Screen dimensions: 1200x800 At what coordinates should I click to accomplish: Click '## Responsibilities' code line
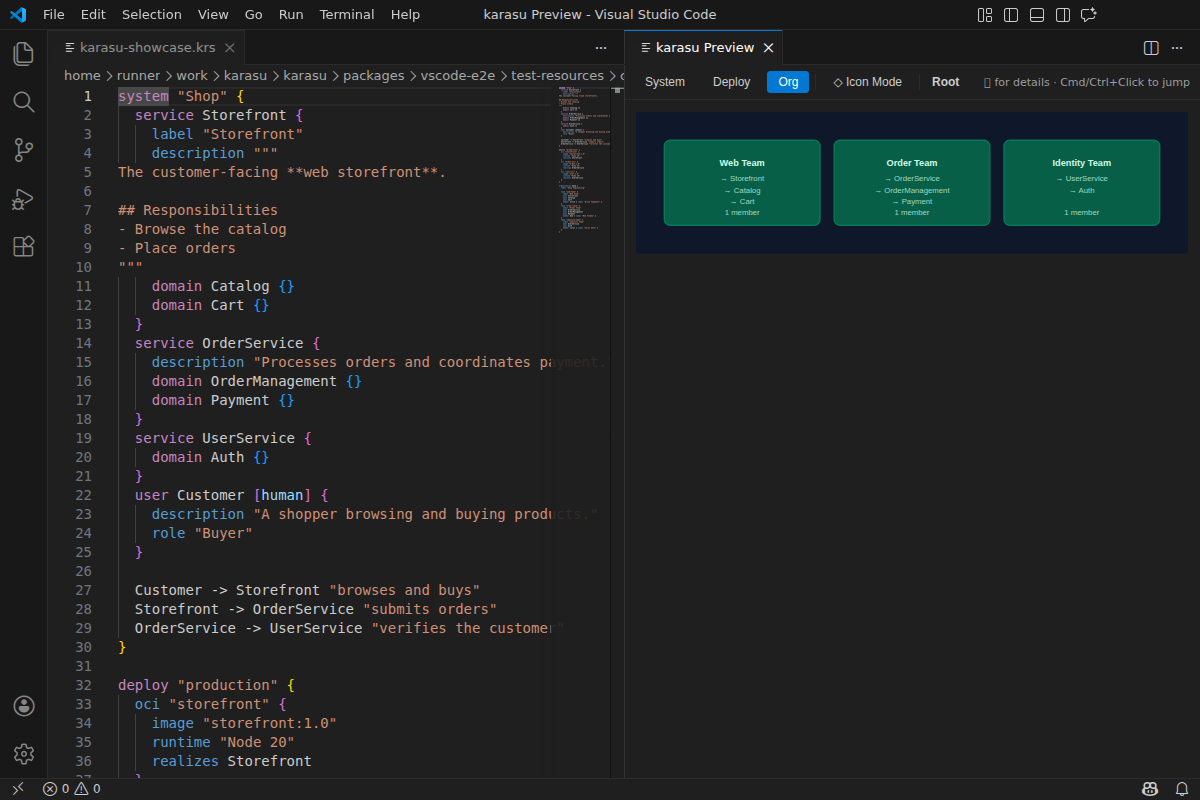(198, 210)
